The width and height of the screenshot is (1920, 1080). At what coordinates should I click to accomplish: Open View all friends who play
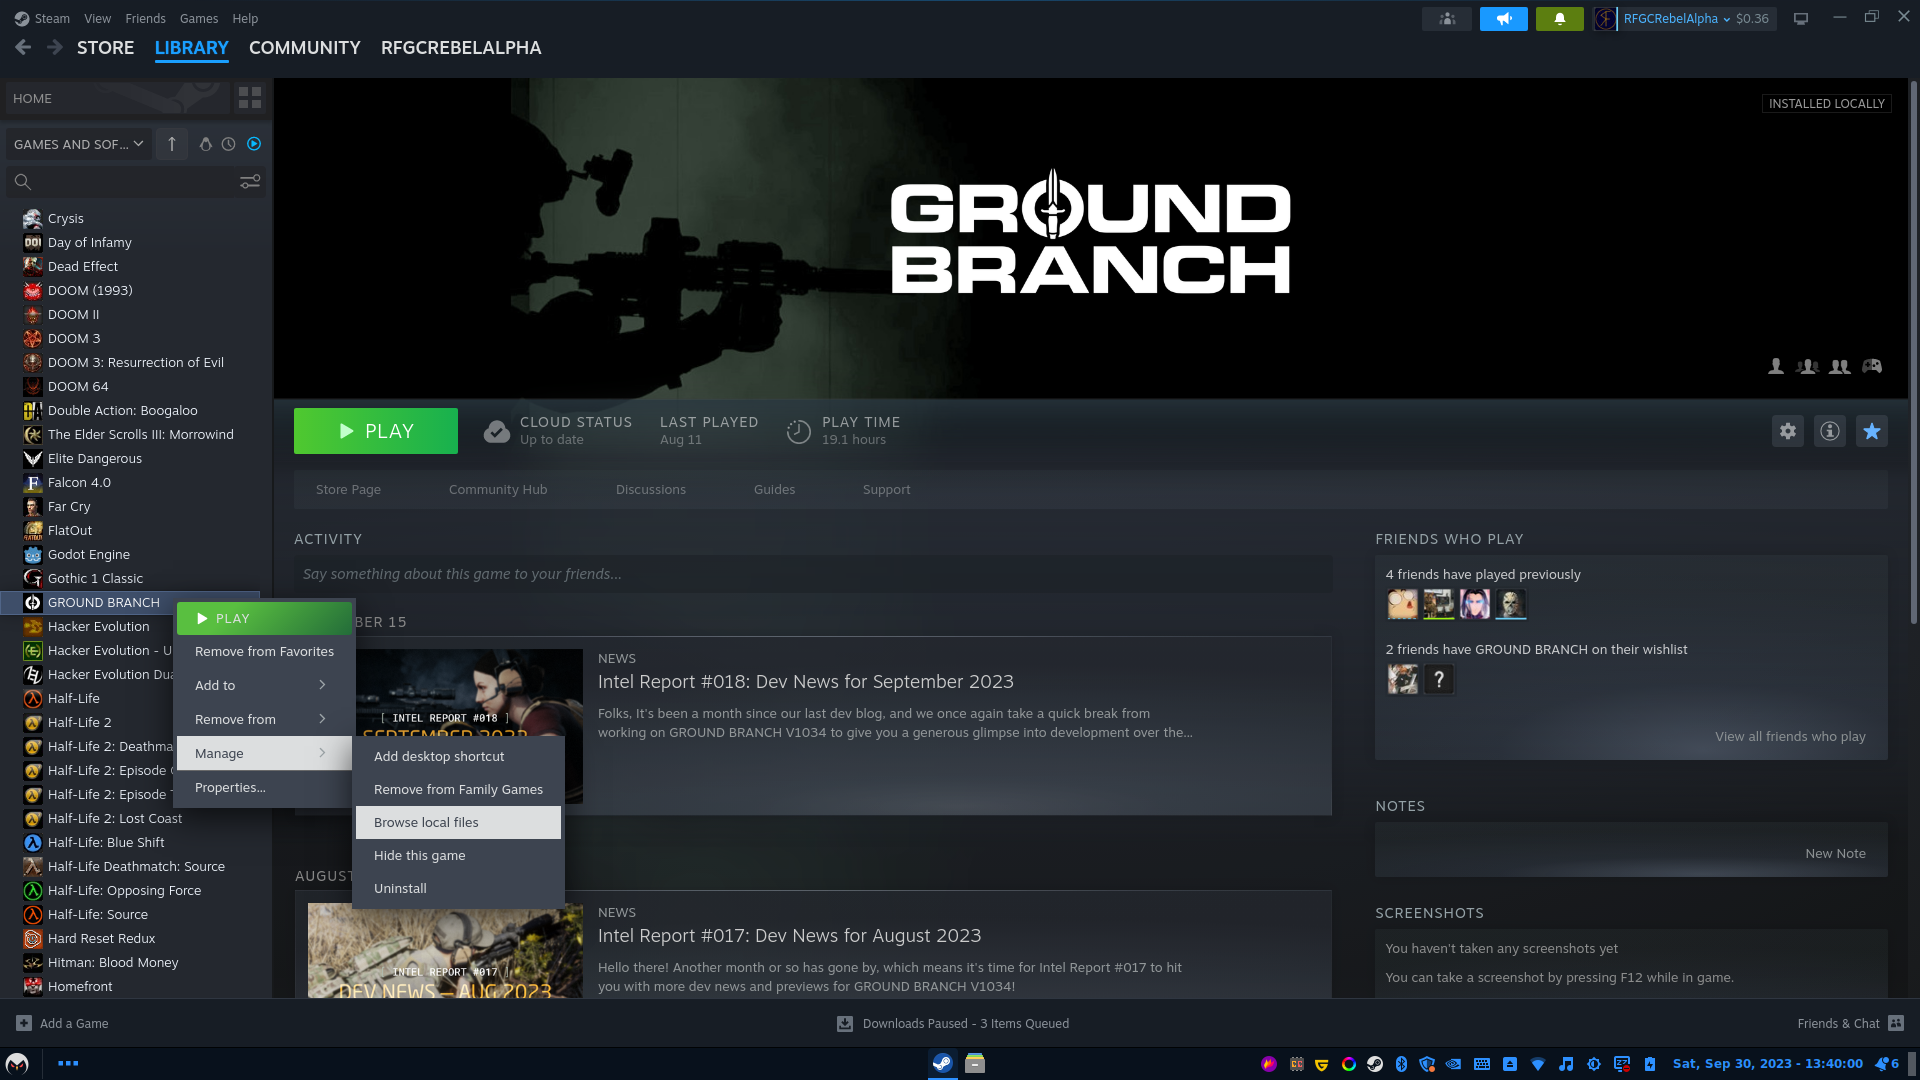[1789, 736]
